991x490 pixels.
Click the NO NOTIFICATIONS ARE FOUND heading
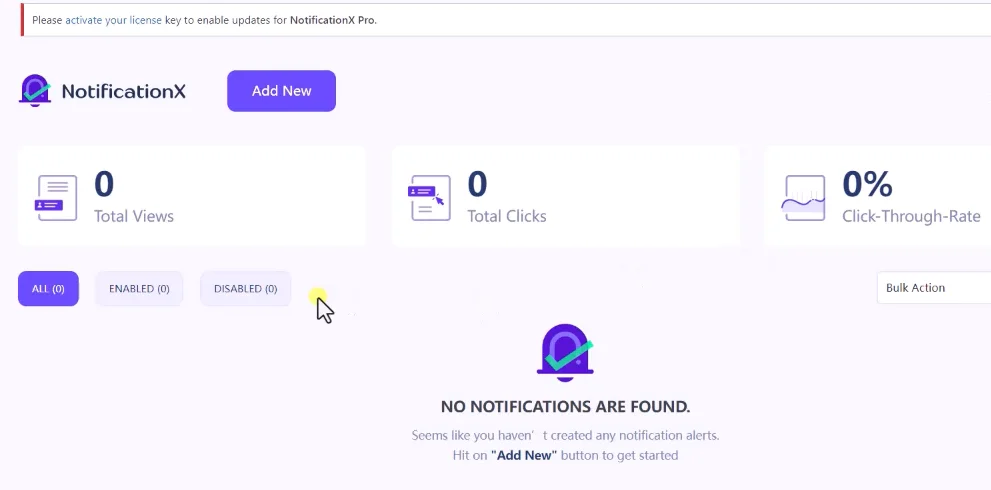coord(565,407)
